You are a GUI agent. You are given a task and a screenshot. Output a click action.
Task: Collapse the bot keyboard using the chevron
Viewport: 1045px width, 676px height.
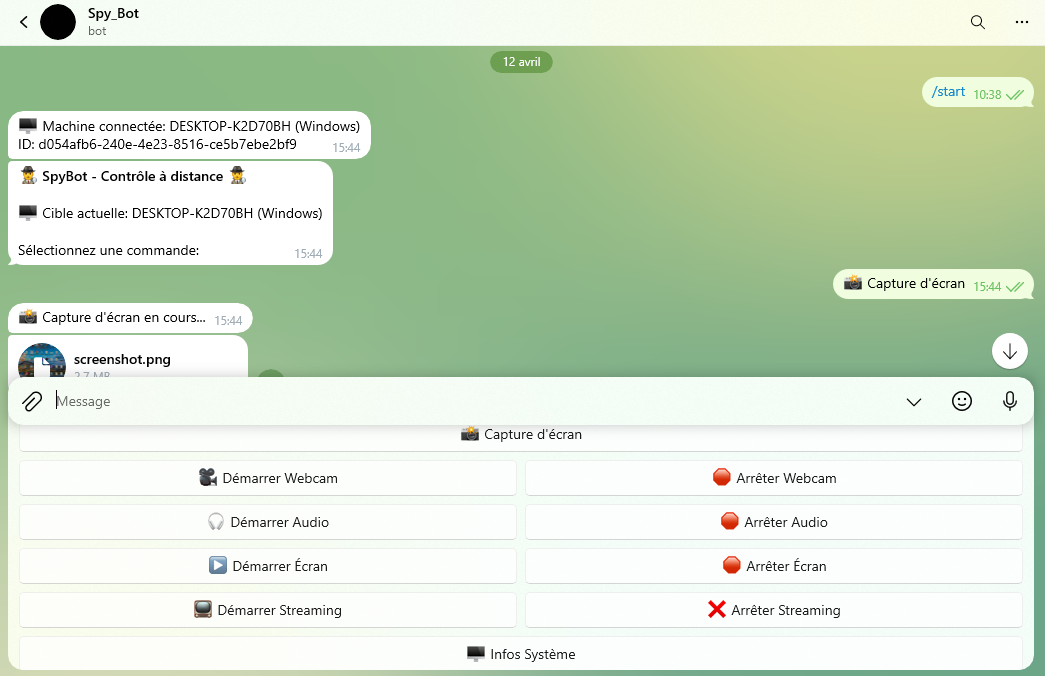[x=913, y=401]
